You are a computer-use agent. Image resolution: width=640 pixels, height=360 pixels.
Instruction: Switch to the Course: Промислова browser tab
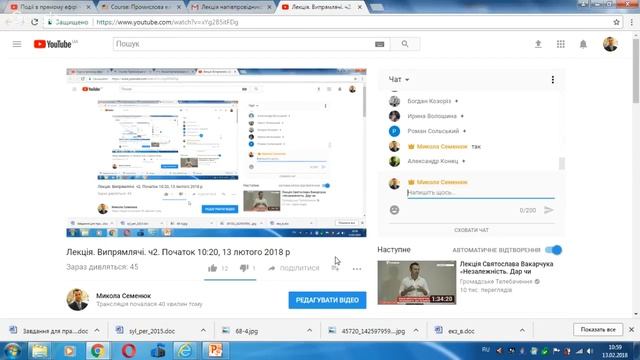pos(140,7)
